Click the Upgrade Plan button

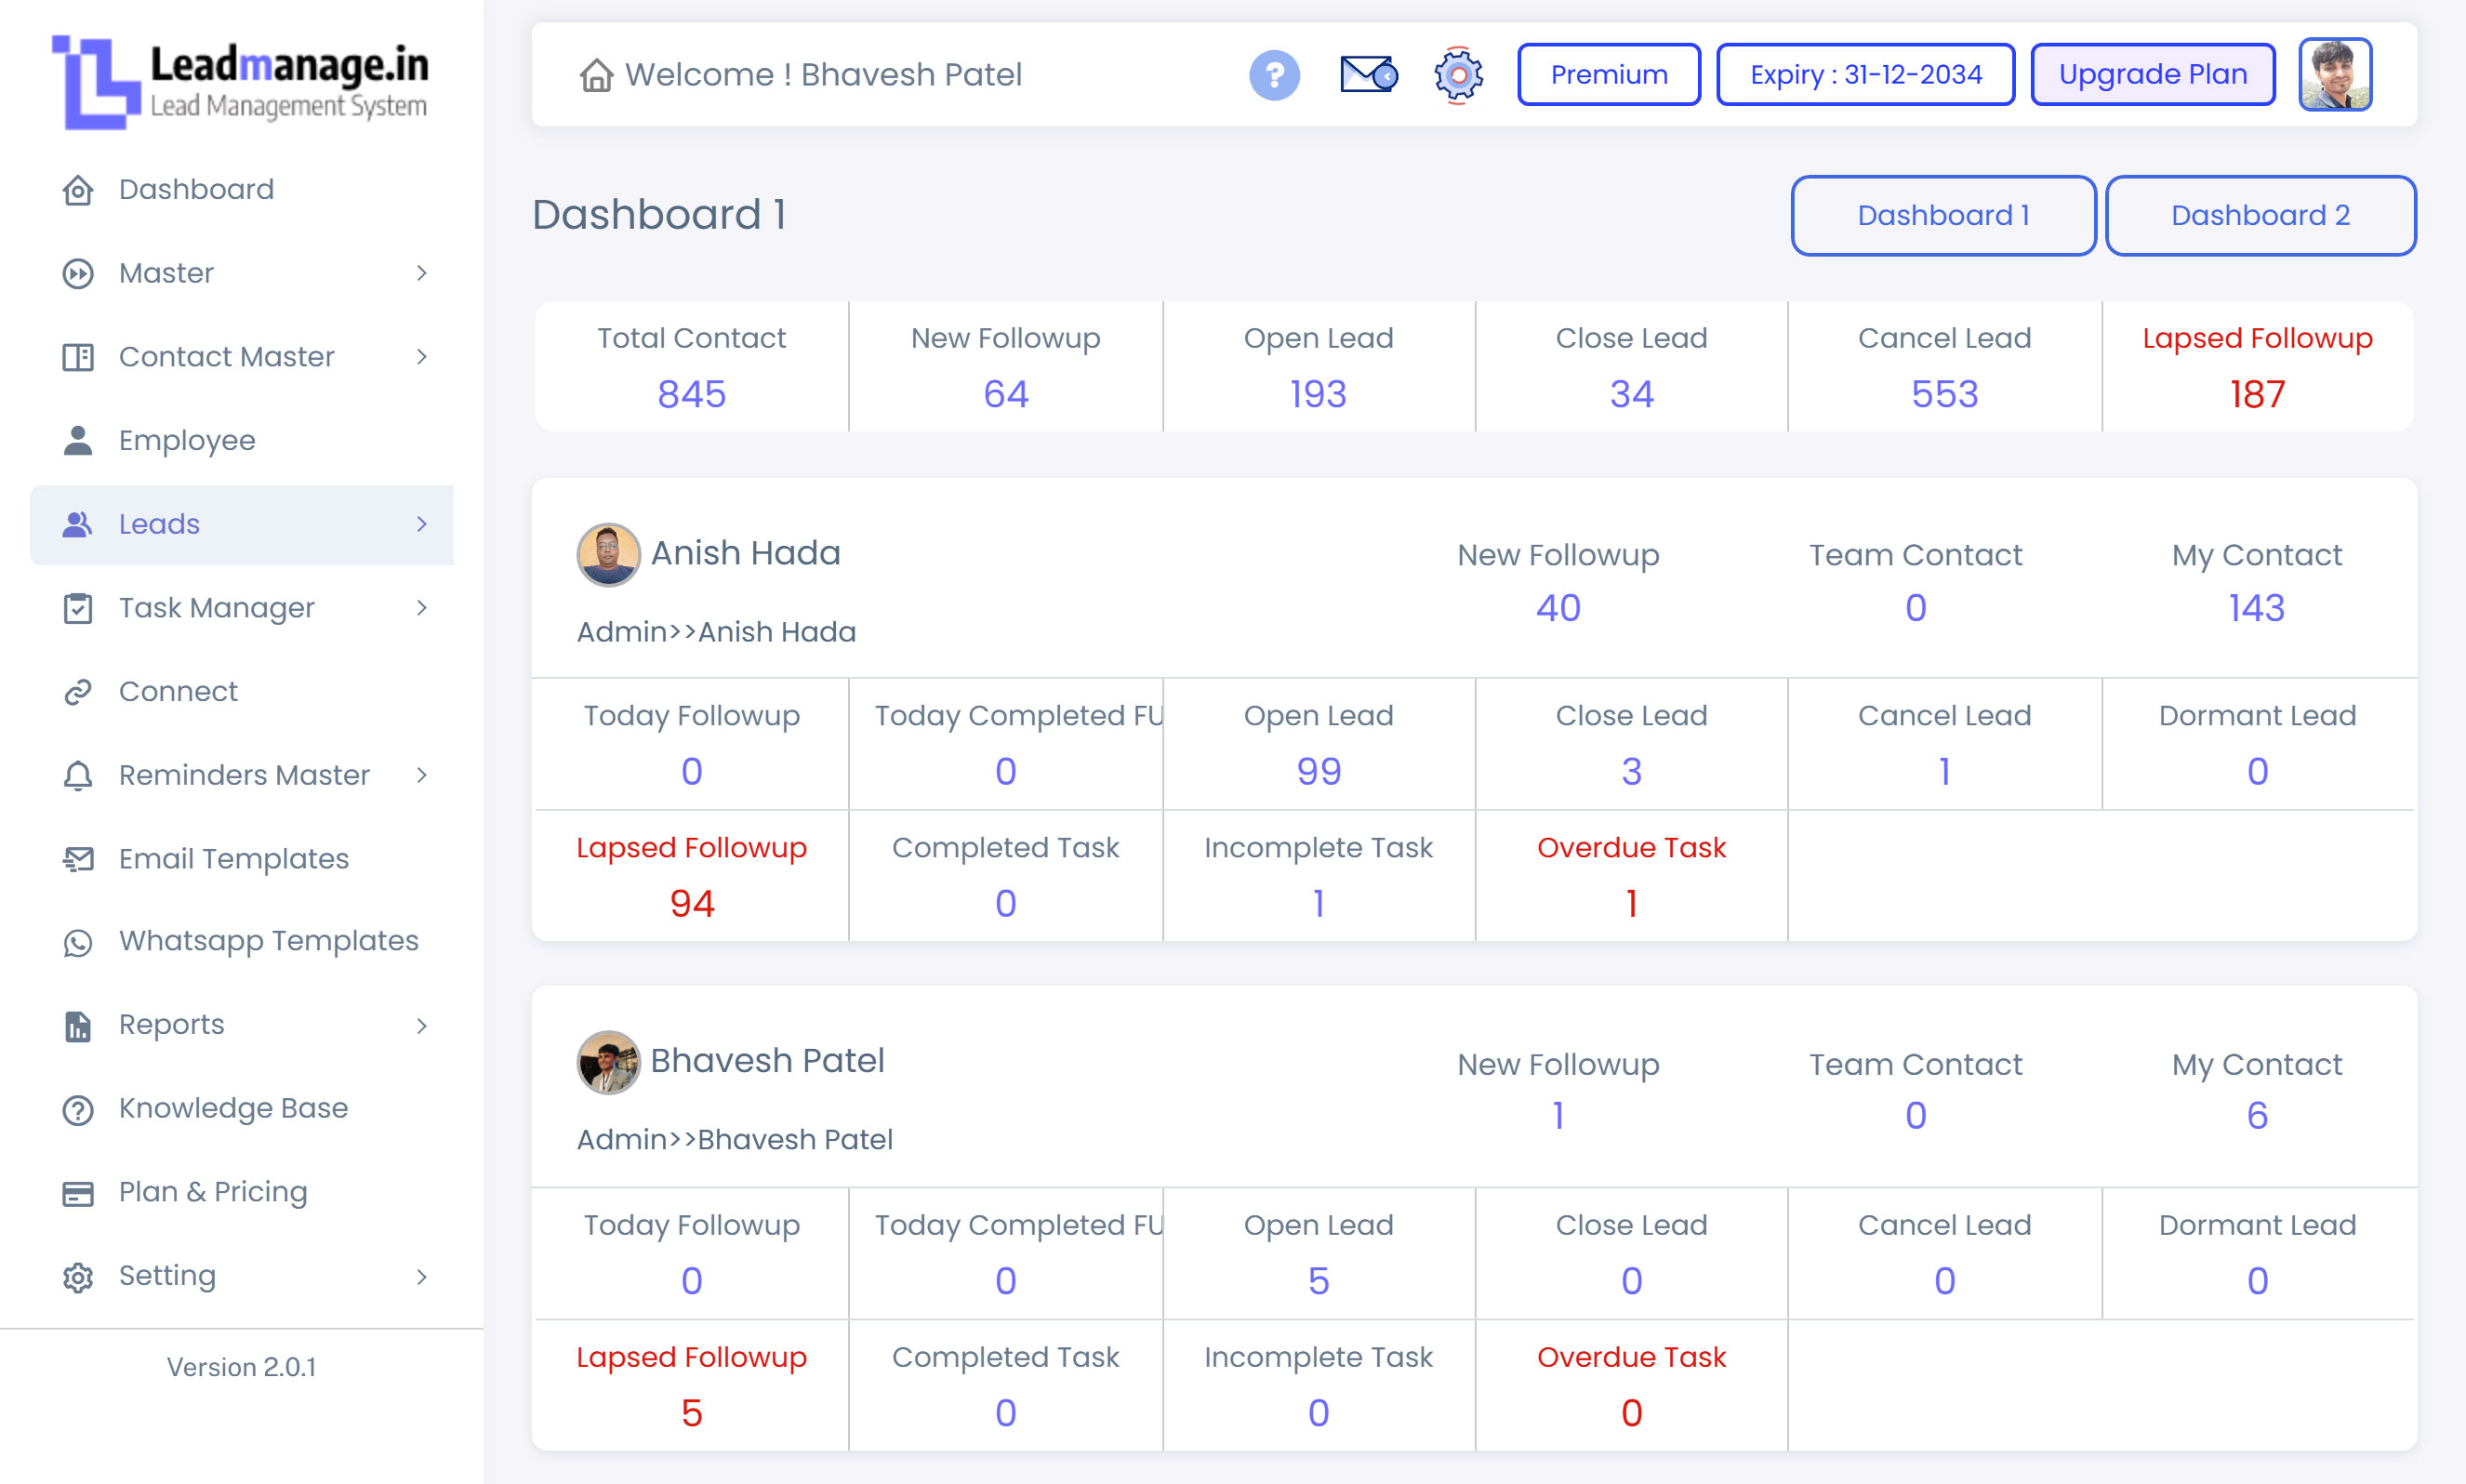tap(2152, 74)
